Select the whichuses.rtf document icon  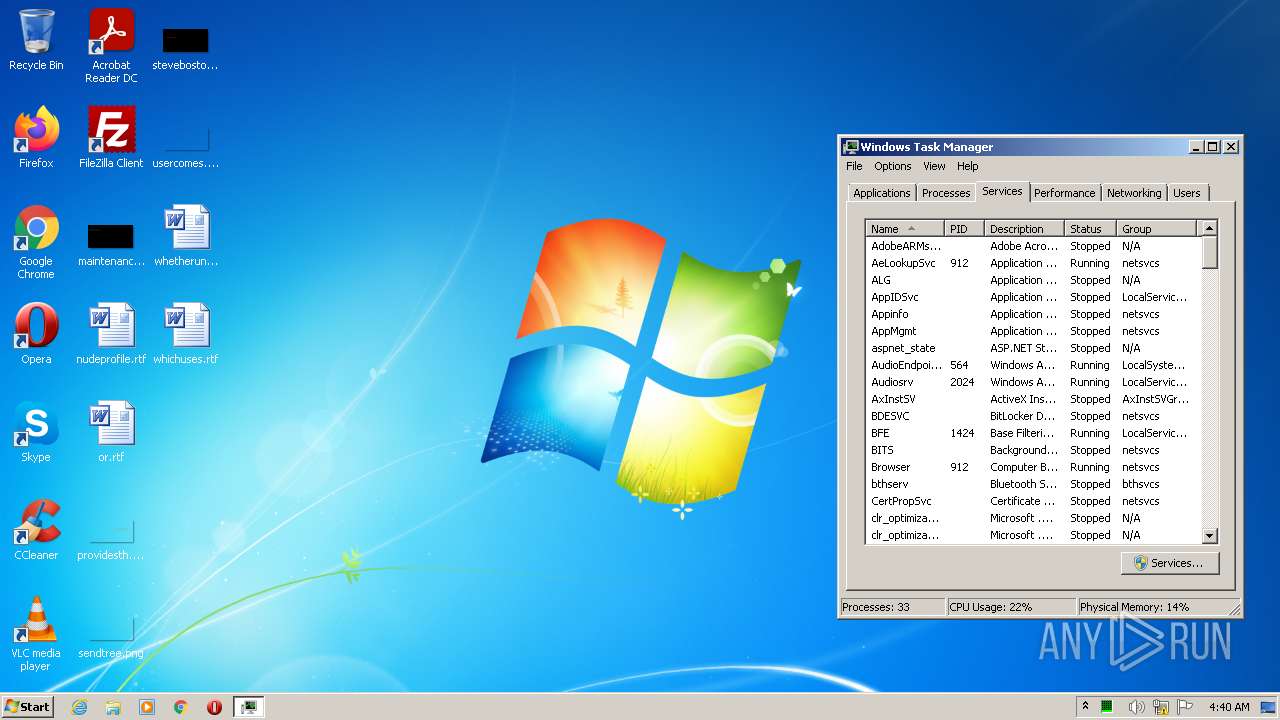pyautogui.click(x=186, y=333)
